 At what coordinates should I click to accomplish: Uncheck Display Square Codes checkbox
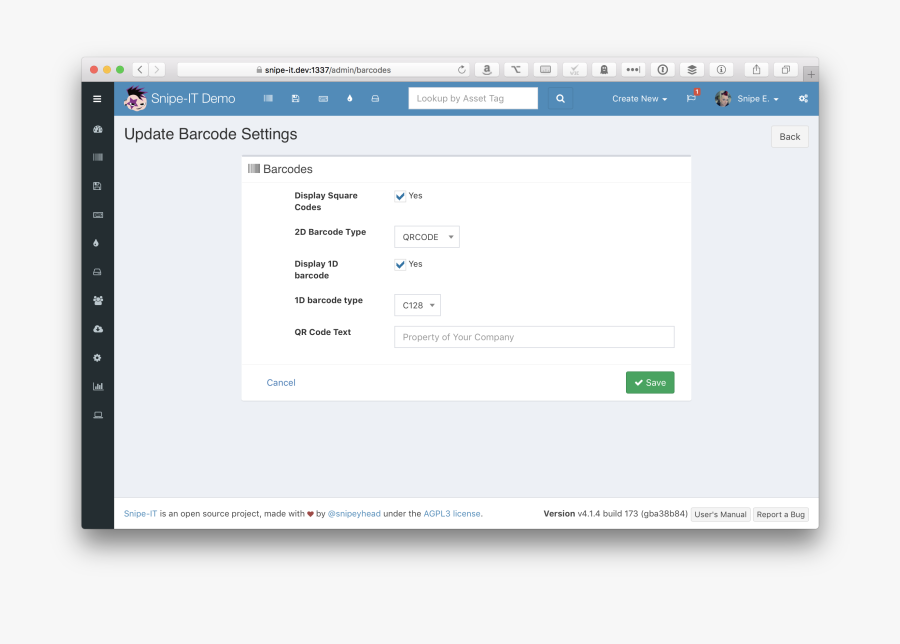pyautogui.click(x=400, y=196)
